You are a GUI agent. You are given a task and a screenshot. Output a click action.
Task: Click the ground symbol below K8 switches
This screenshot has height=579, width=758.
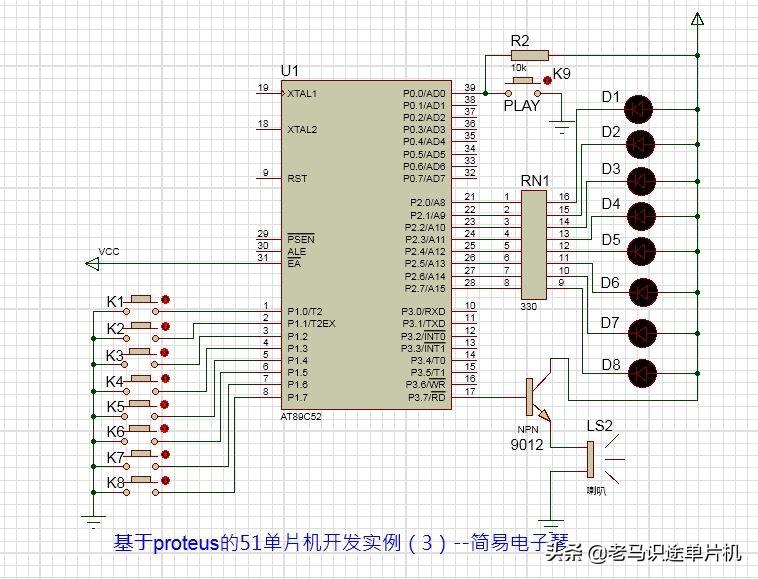pos(93,522)
